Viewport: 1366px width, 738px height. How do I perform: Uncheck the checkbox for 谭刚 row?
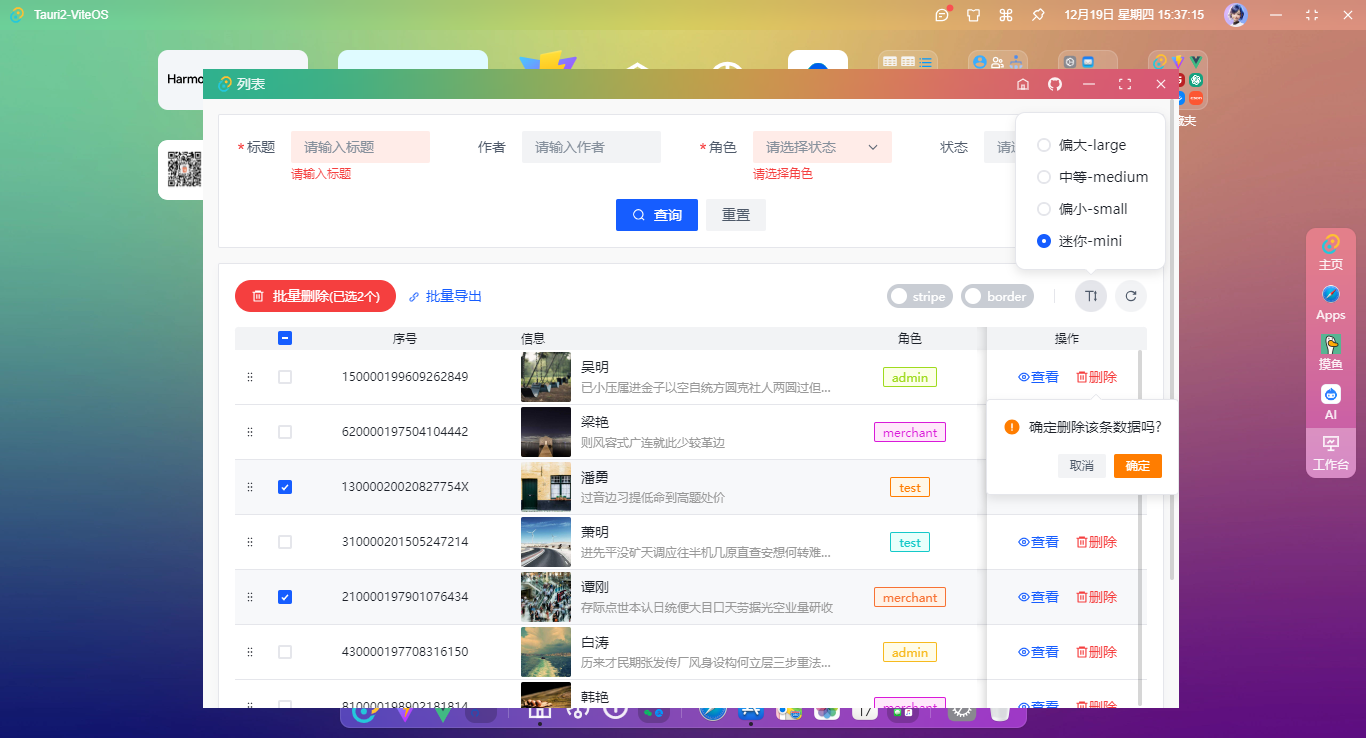[x=285, y=597]
